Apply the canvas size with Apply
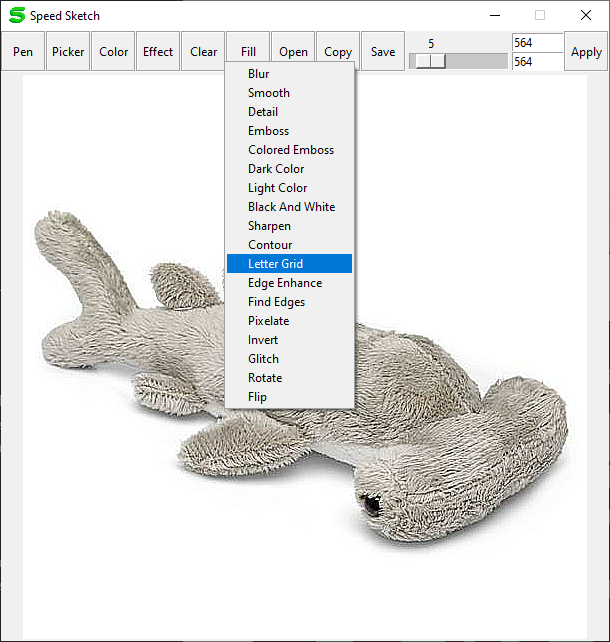This screenshot has width=610, height=642. [x=586, y=52]
